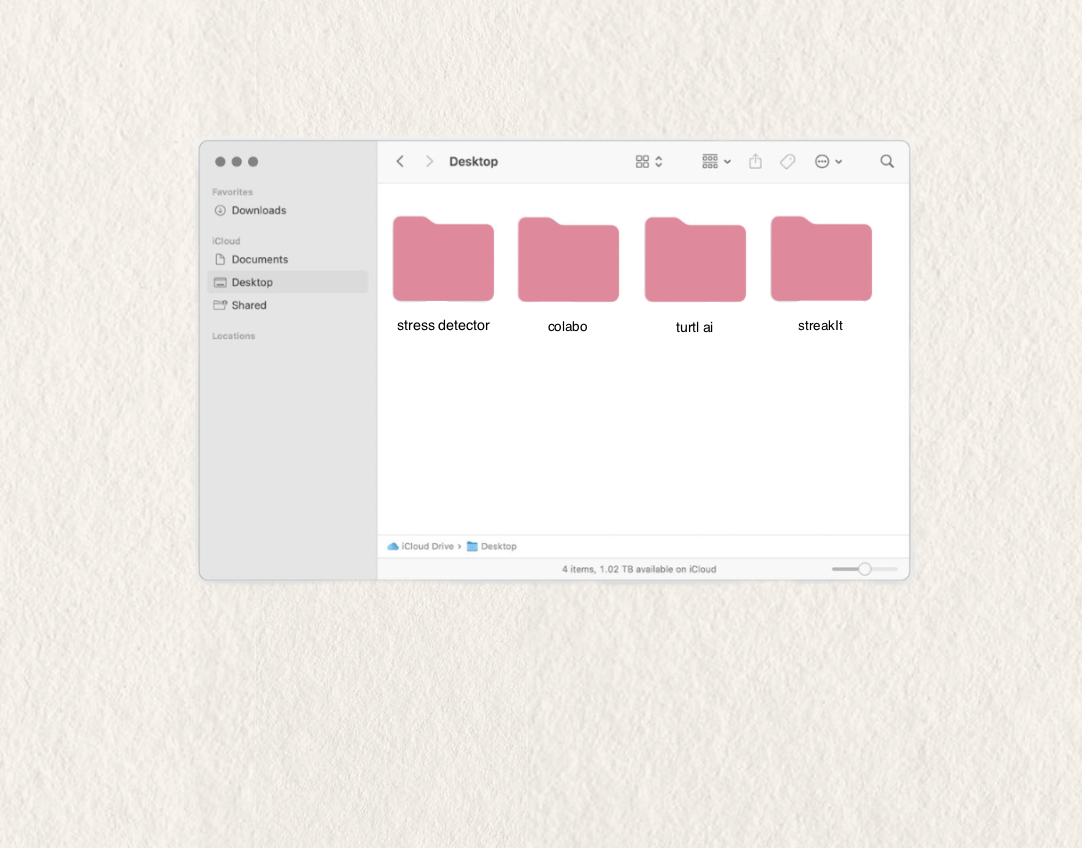Open Shared in the sidebar

click(249, 306)
